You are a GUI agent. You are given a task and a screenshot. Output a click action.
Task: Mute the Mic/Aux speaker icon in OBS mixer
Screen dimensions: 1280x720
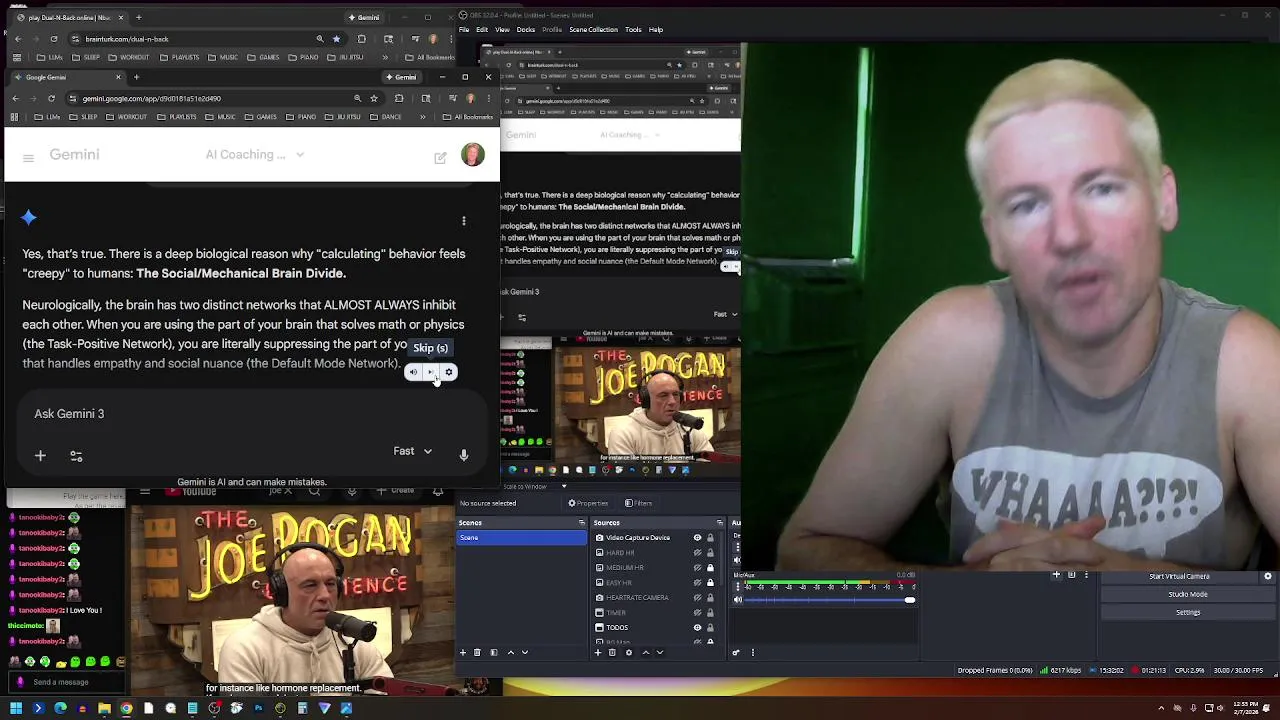[738, 600]
